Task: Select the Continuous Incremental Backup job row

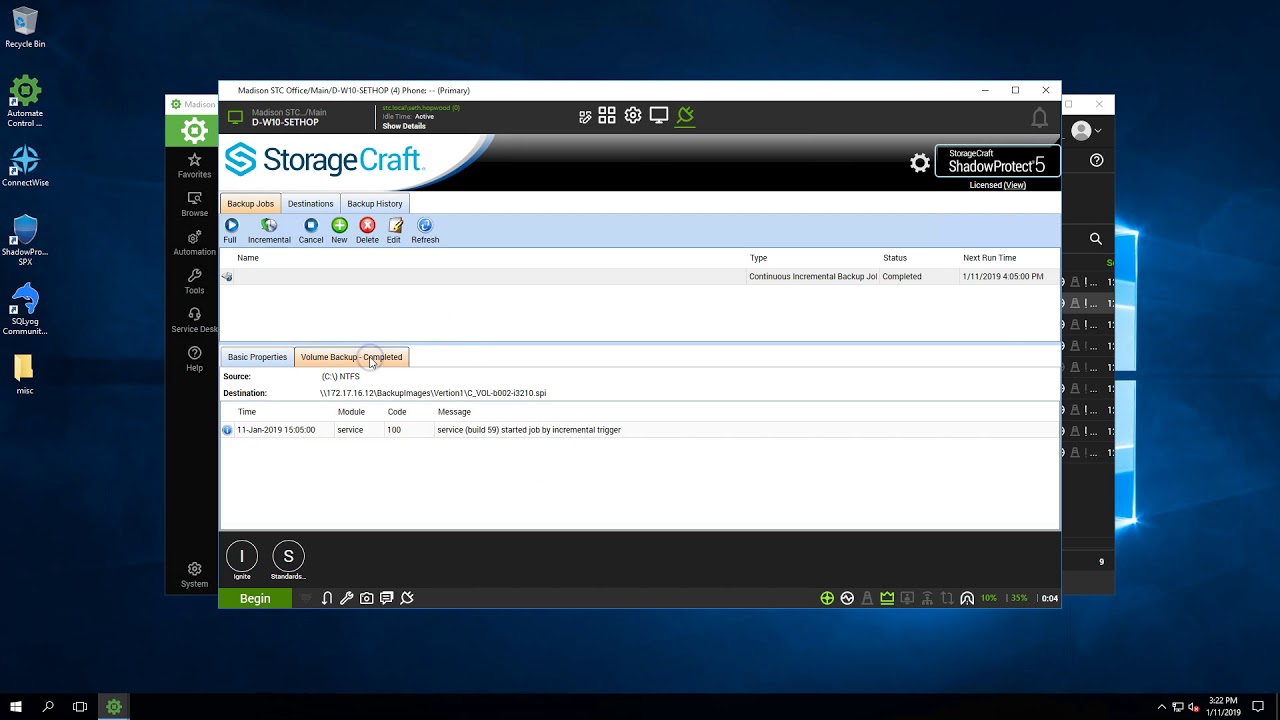Action: coord(640,276)
